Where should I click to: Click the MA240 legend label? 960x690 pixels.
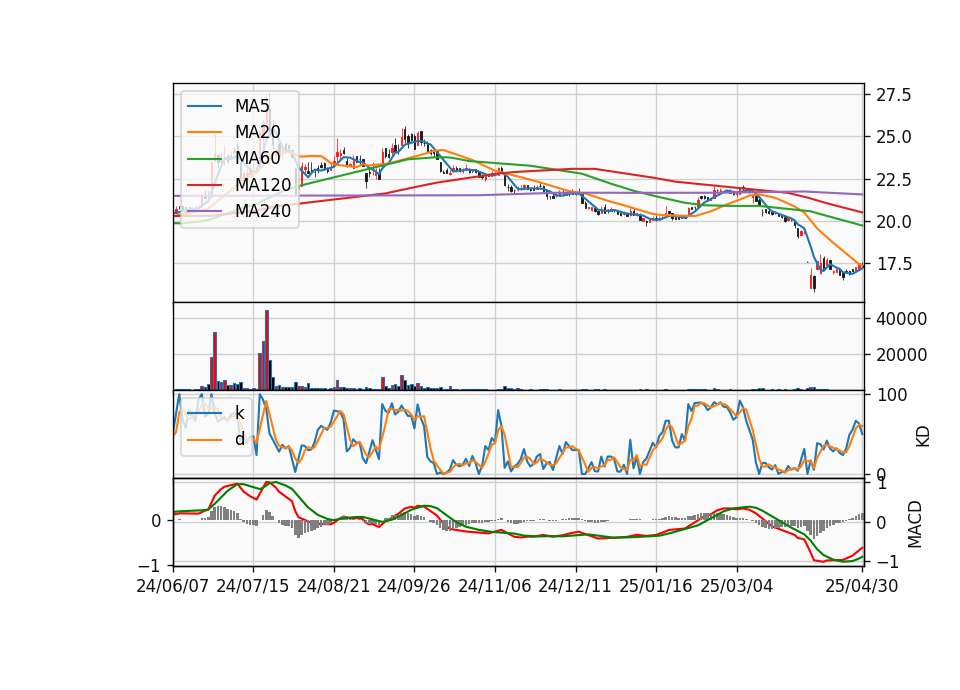pyautogui.click(x=263, y=211)
